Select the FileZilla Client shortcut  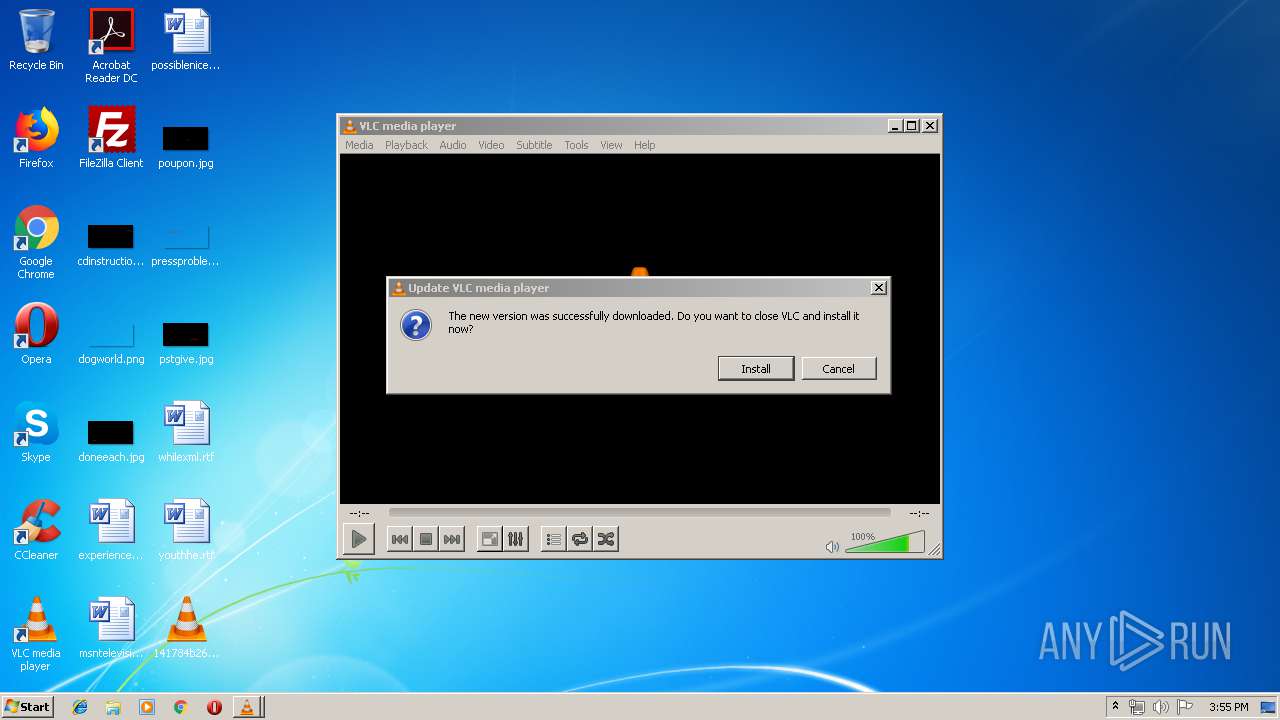(111, 138)
